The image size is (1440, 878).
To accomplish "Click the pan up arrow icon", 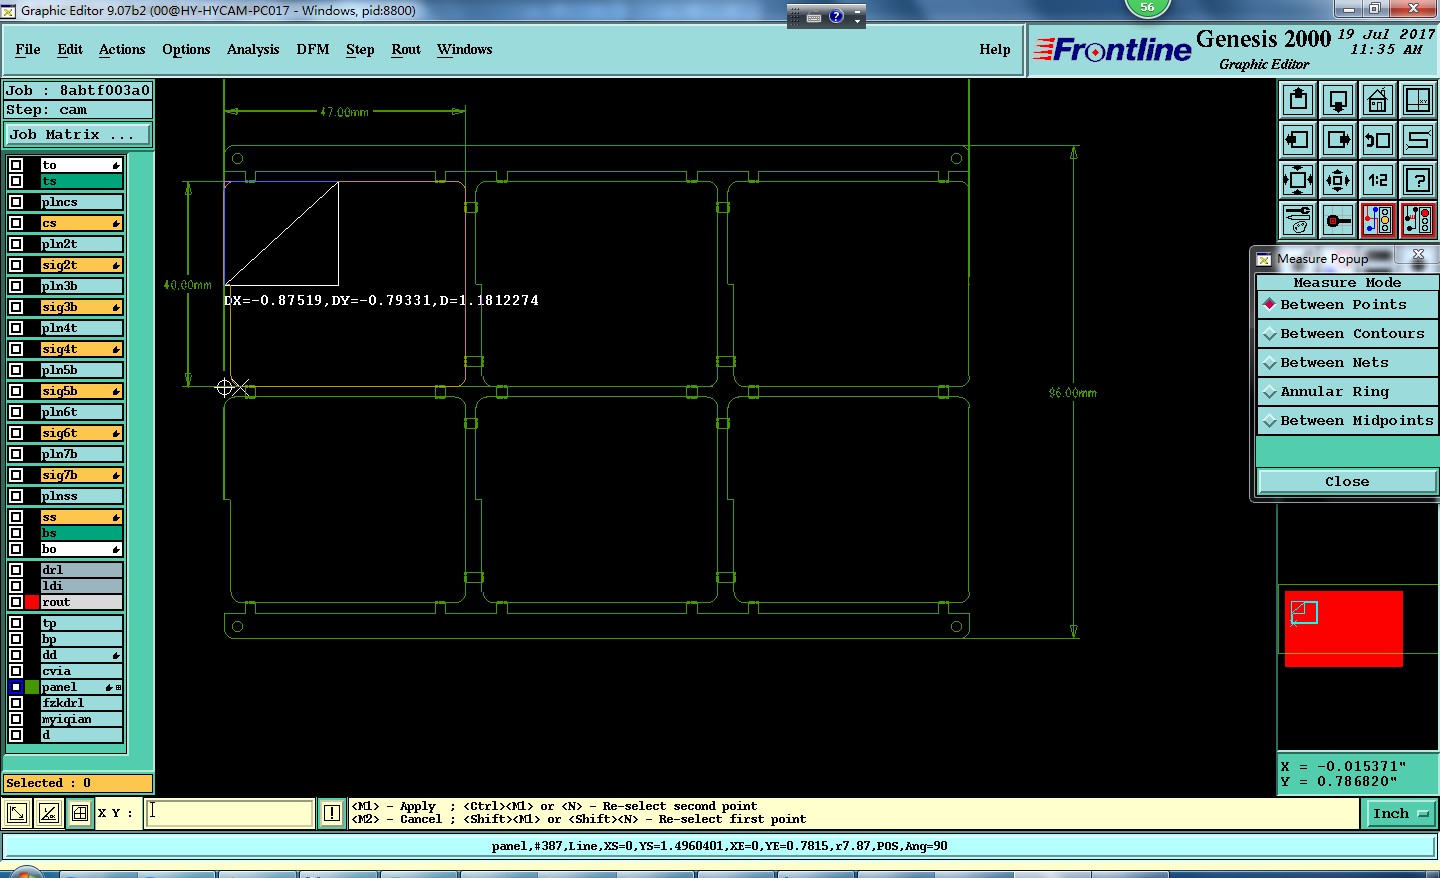I will [x=1298, y=100].
